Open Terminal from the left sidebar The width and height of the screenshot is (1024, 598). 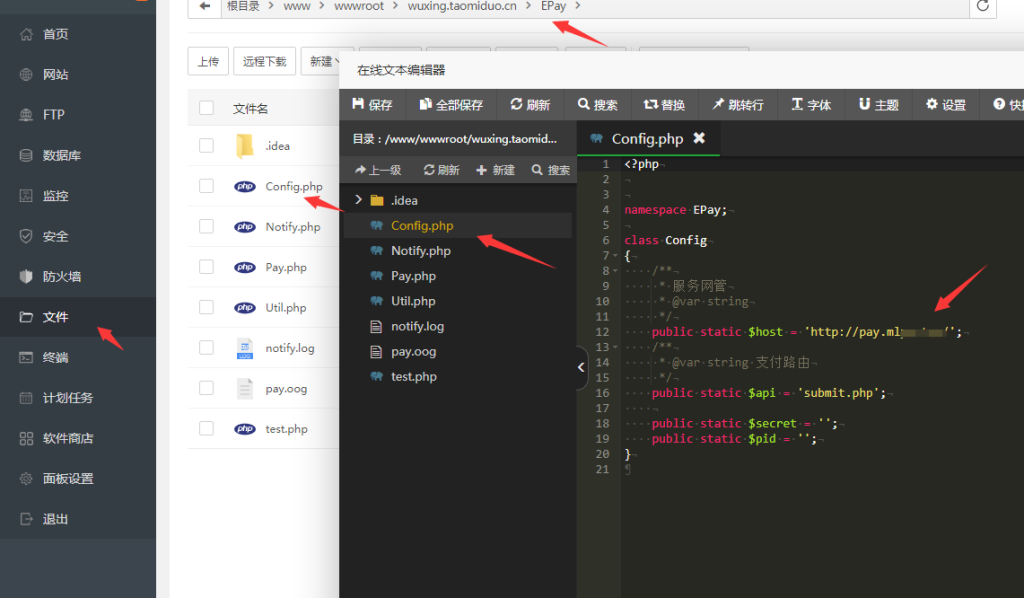(x=56, y=357)
